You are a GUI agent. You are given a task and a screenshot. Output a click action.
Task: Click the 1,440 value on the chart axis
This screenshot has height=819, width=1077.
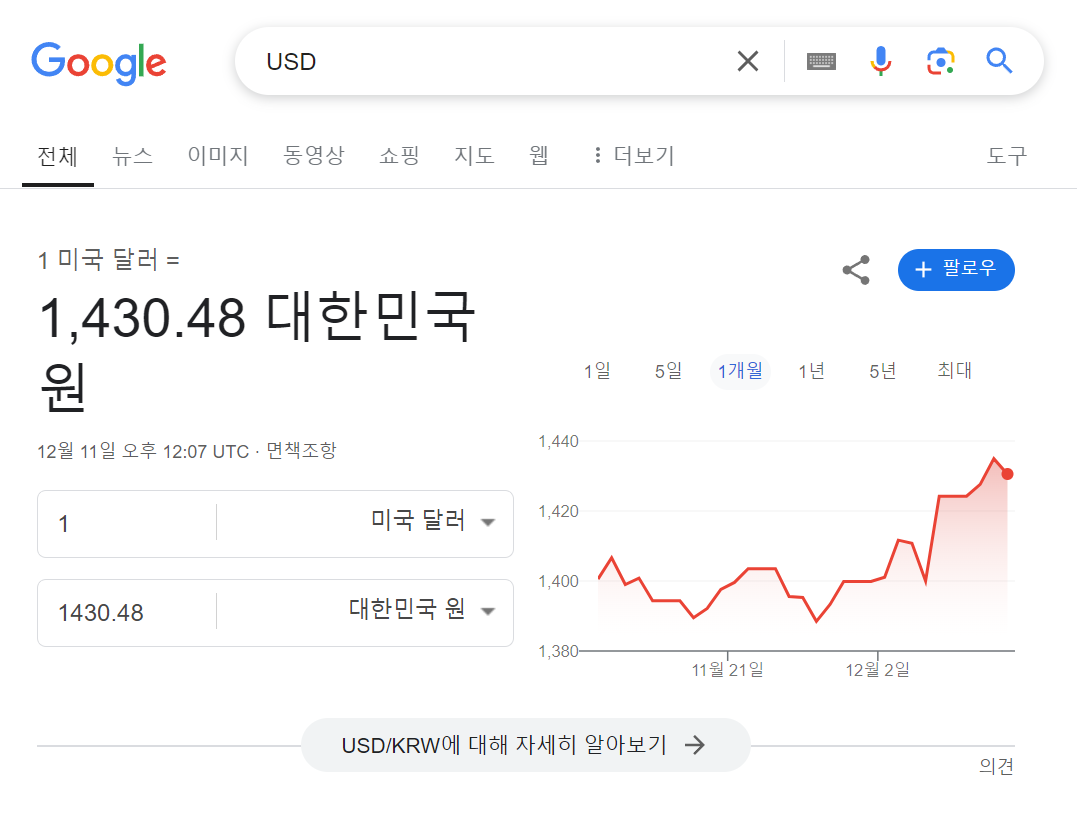(558, 441)
